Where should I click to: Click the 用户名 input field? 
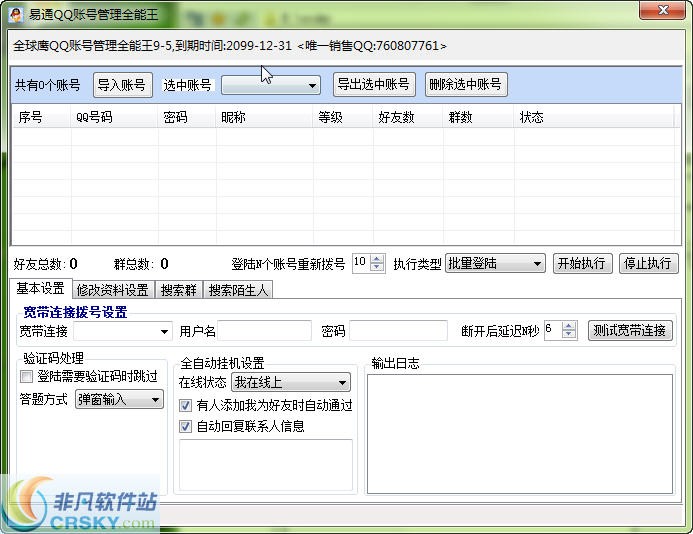click(264, 331)
